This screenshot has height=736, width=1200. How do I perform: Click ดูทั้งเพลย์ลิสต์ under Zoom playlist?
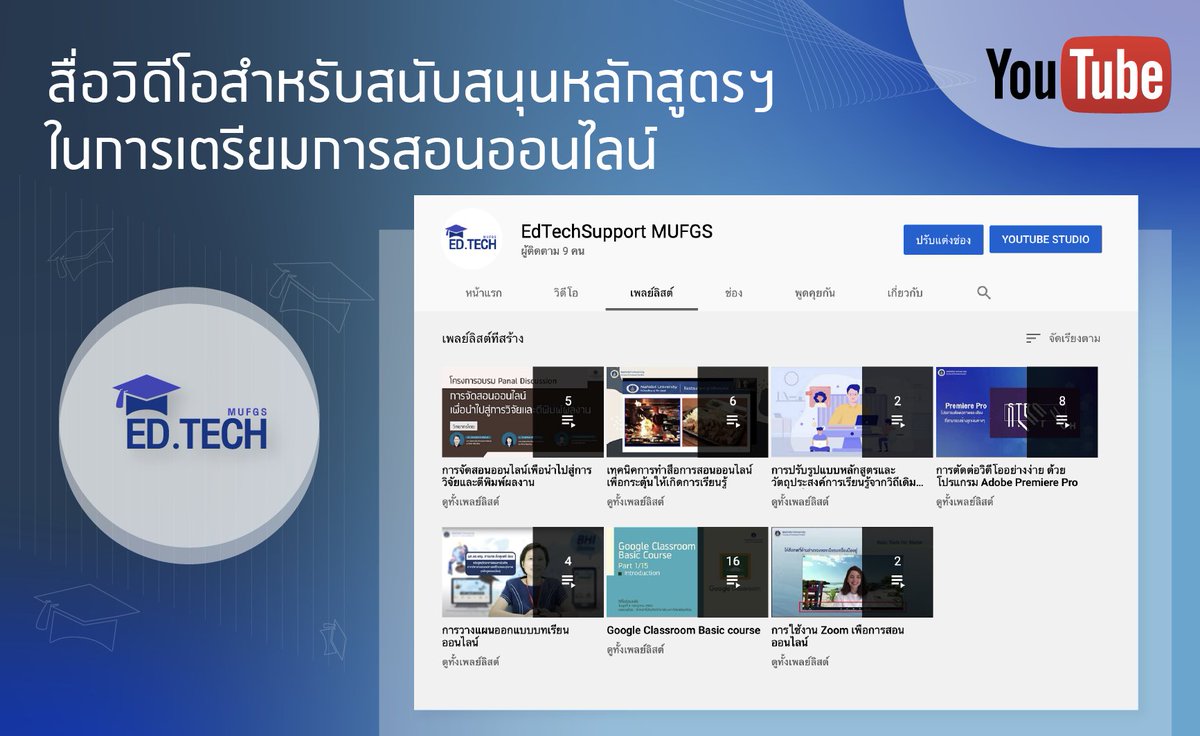(800, 662)
